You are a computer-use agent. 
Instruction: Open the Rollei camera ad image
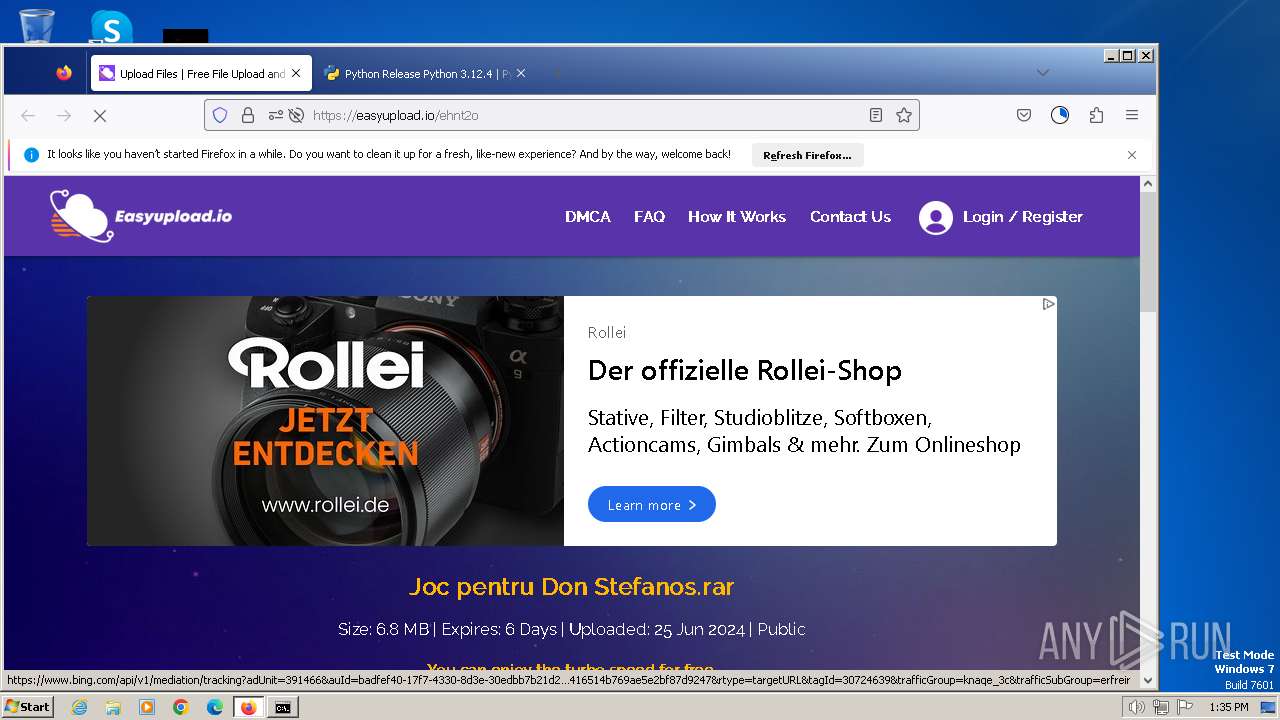point(325,421)
